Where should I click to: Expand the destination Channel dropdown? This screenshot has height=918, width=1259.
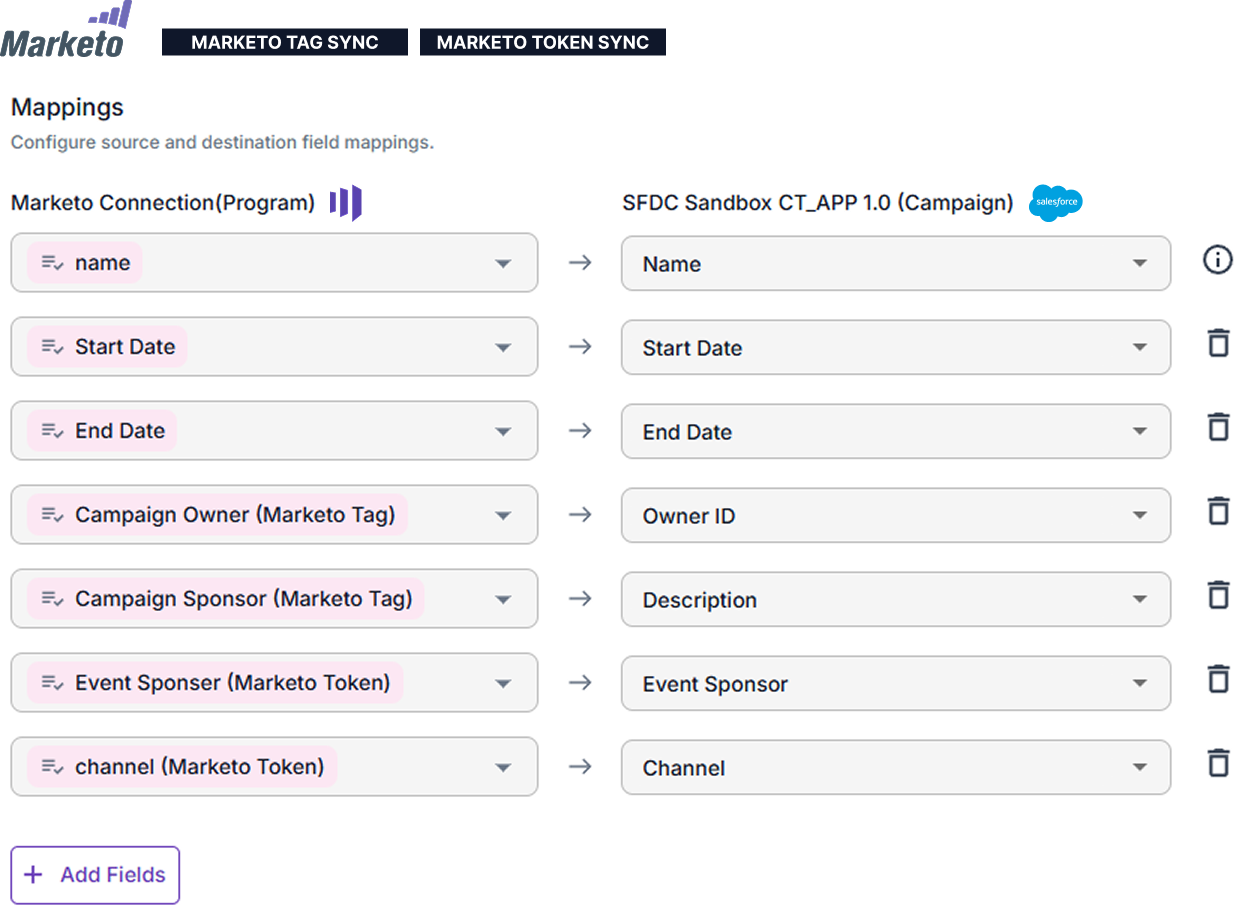tap(896, 767)
